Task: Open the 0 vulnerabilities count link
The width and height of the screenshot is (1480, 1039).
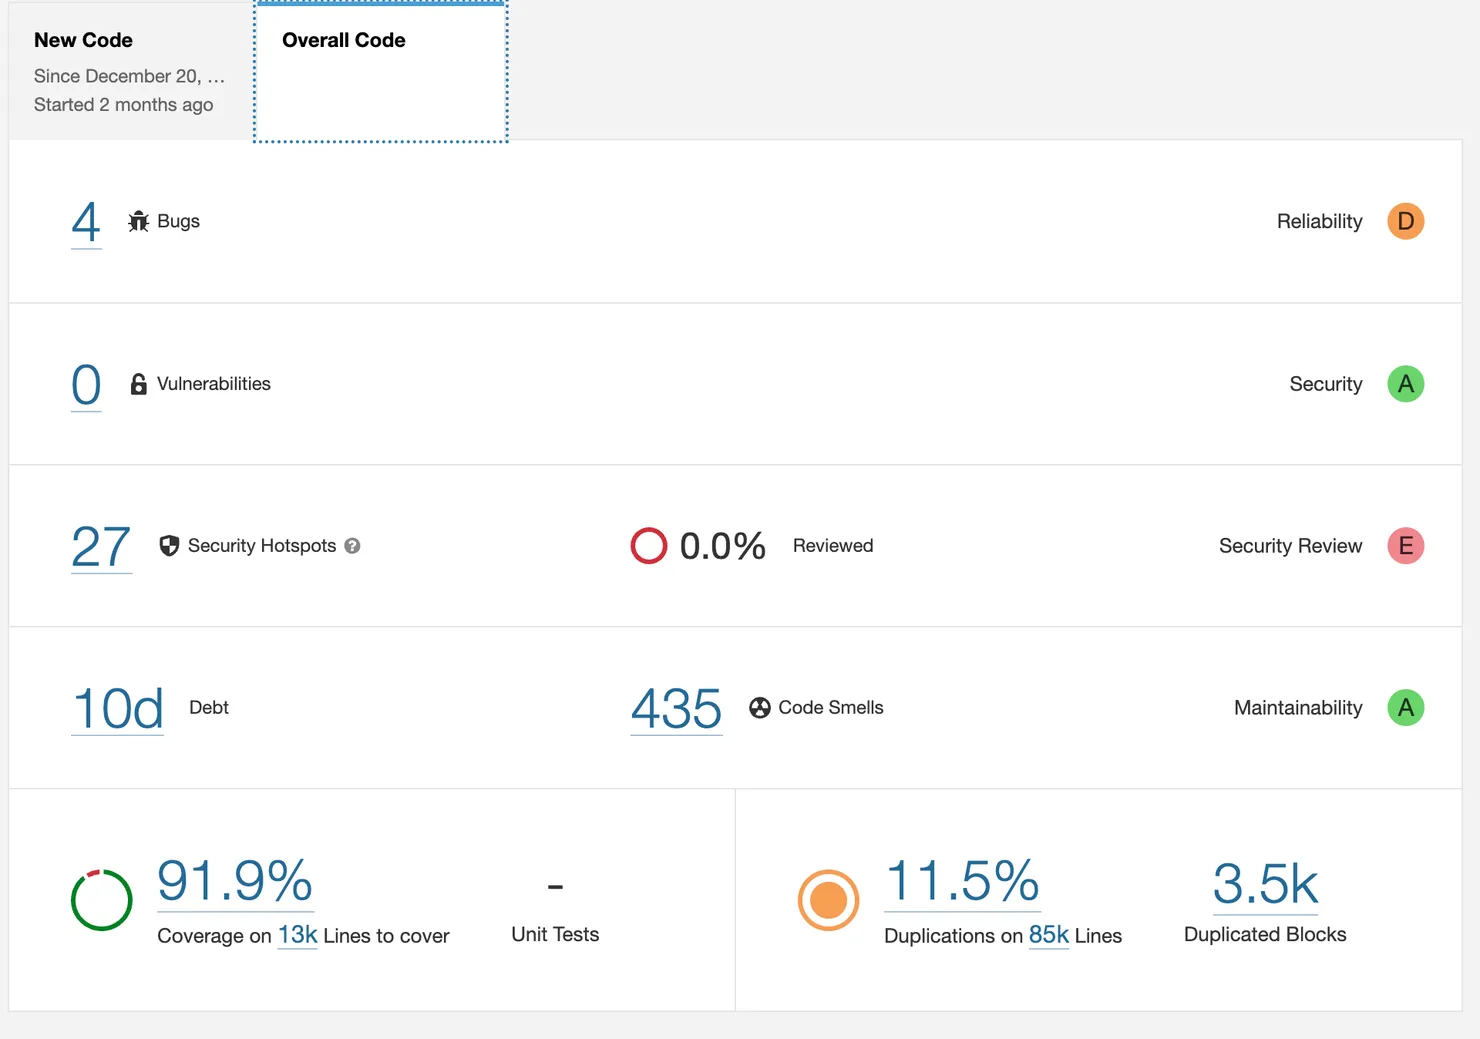Action: coord(86,385)
